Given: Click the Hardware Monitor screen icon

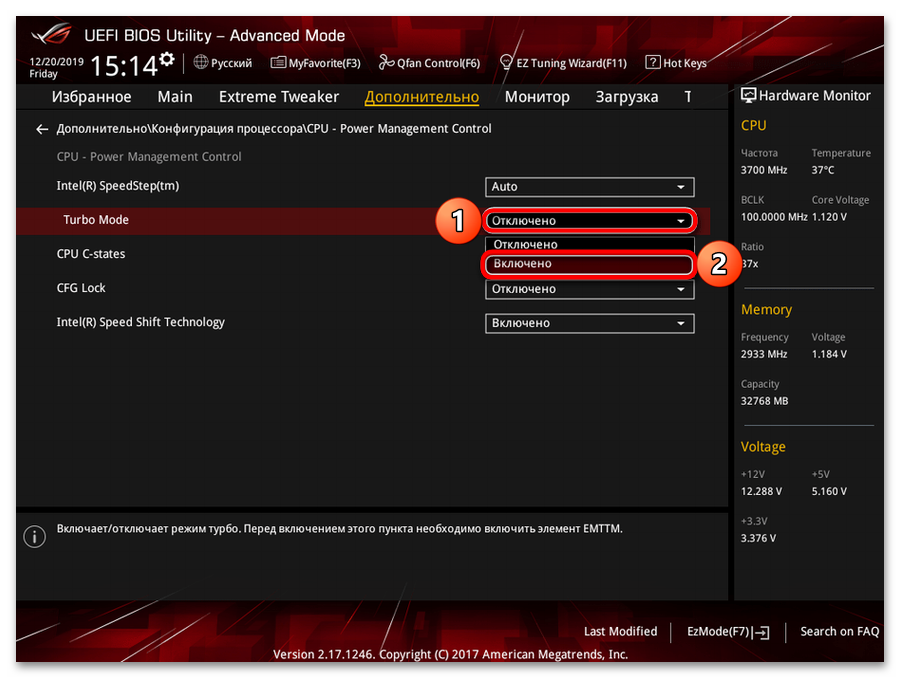Looking at the screenshot, I should point(748,95).
